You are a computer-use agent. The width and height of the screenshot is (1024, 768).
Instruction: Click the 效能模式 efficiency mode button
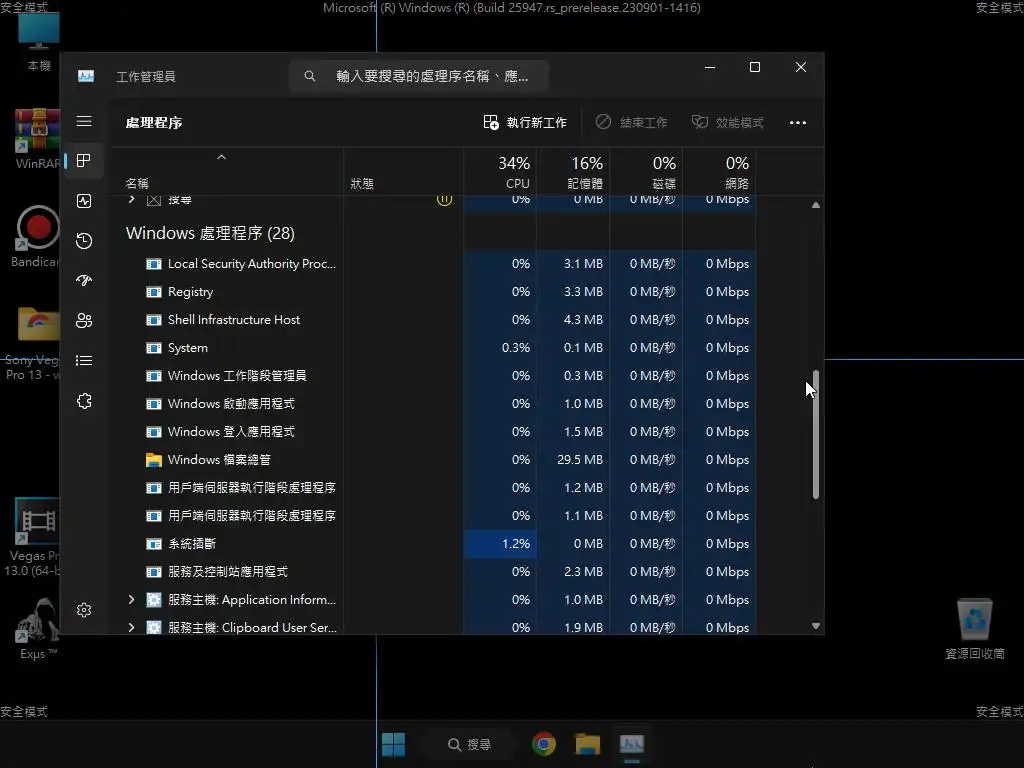tap(728, 122)
